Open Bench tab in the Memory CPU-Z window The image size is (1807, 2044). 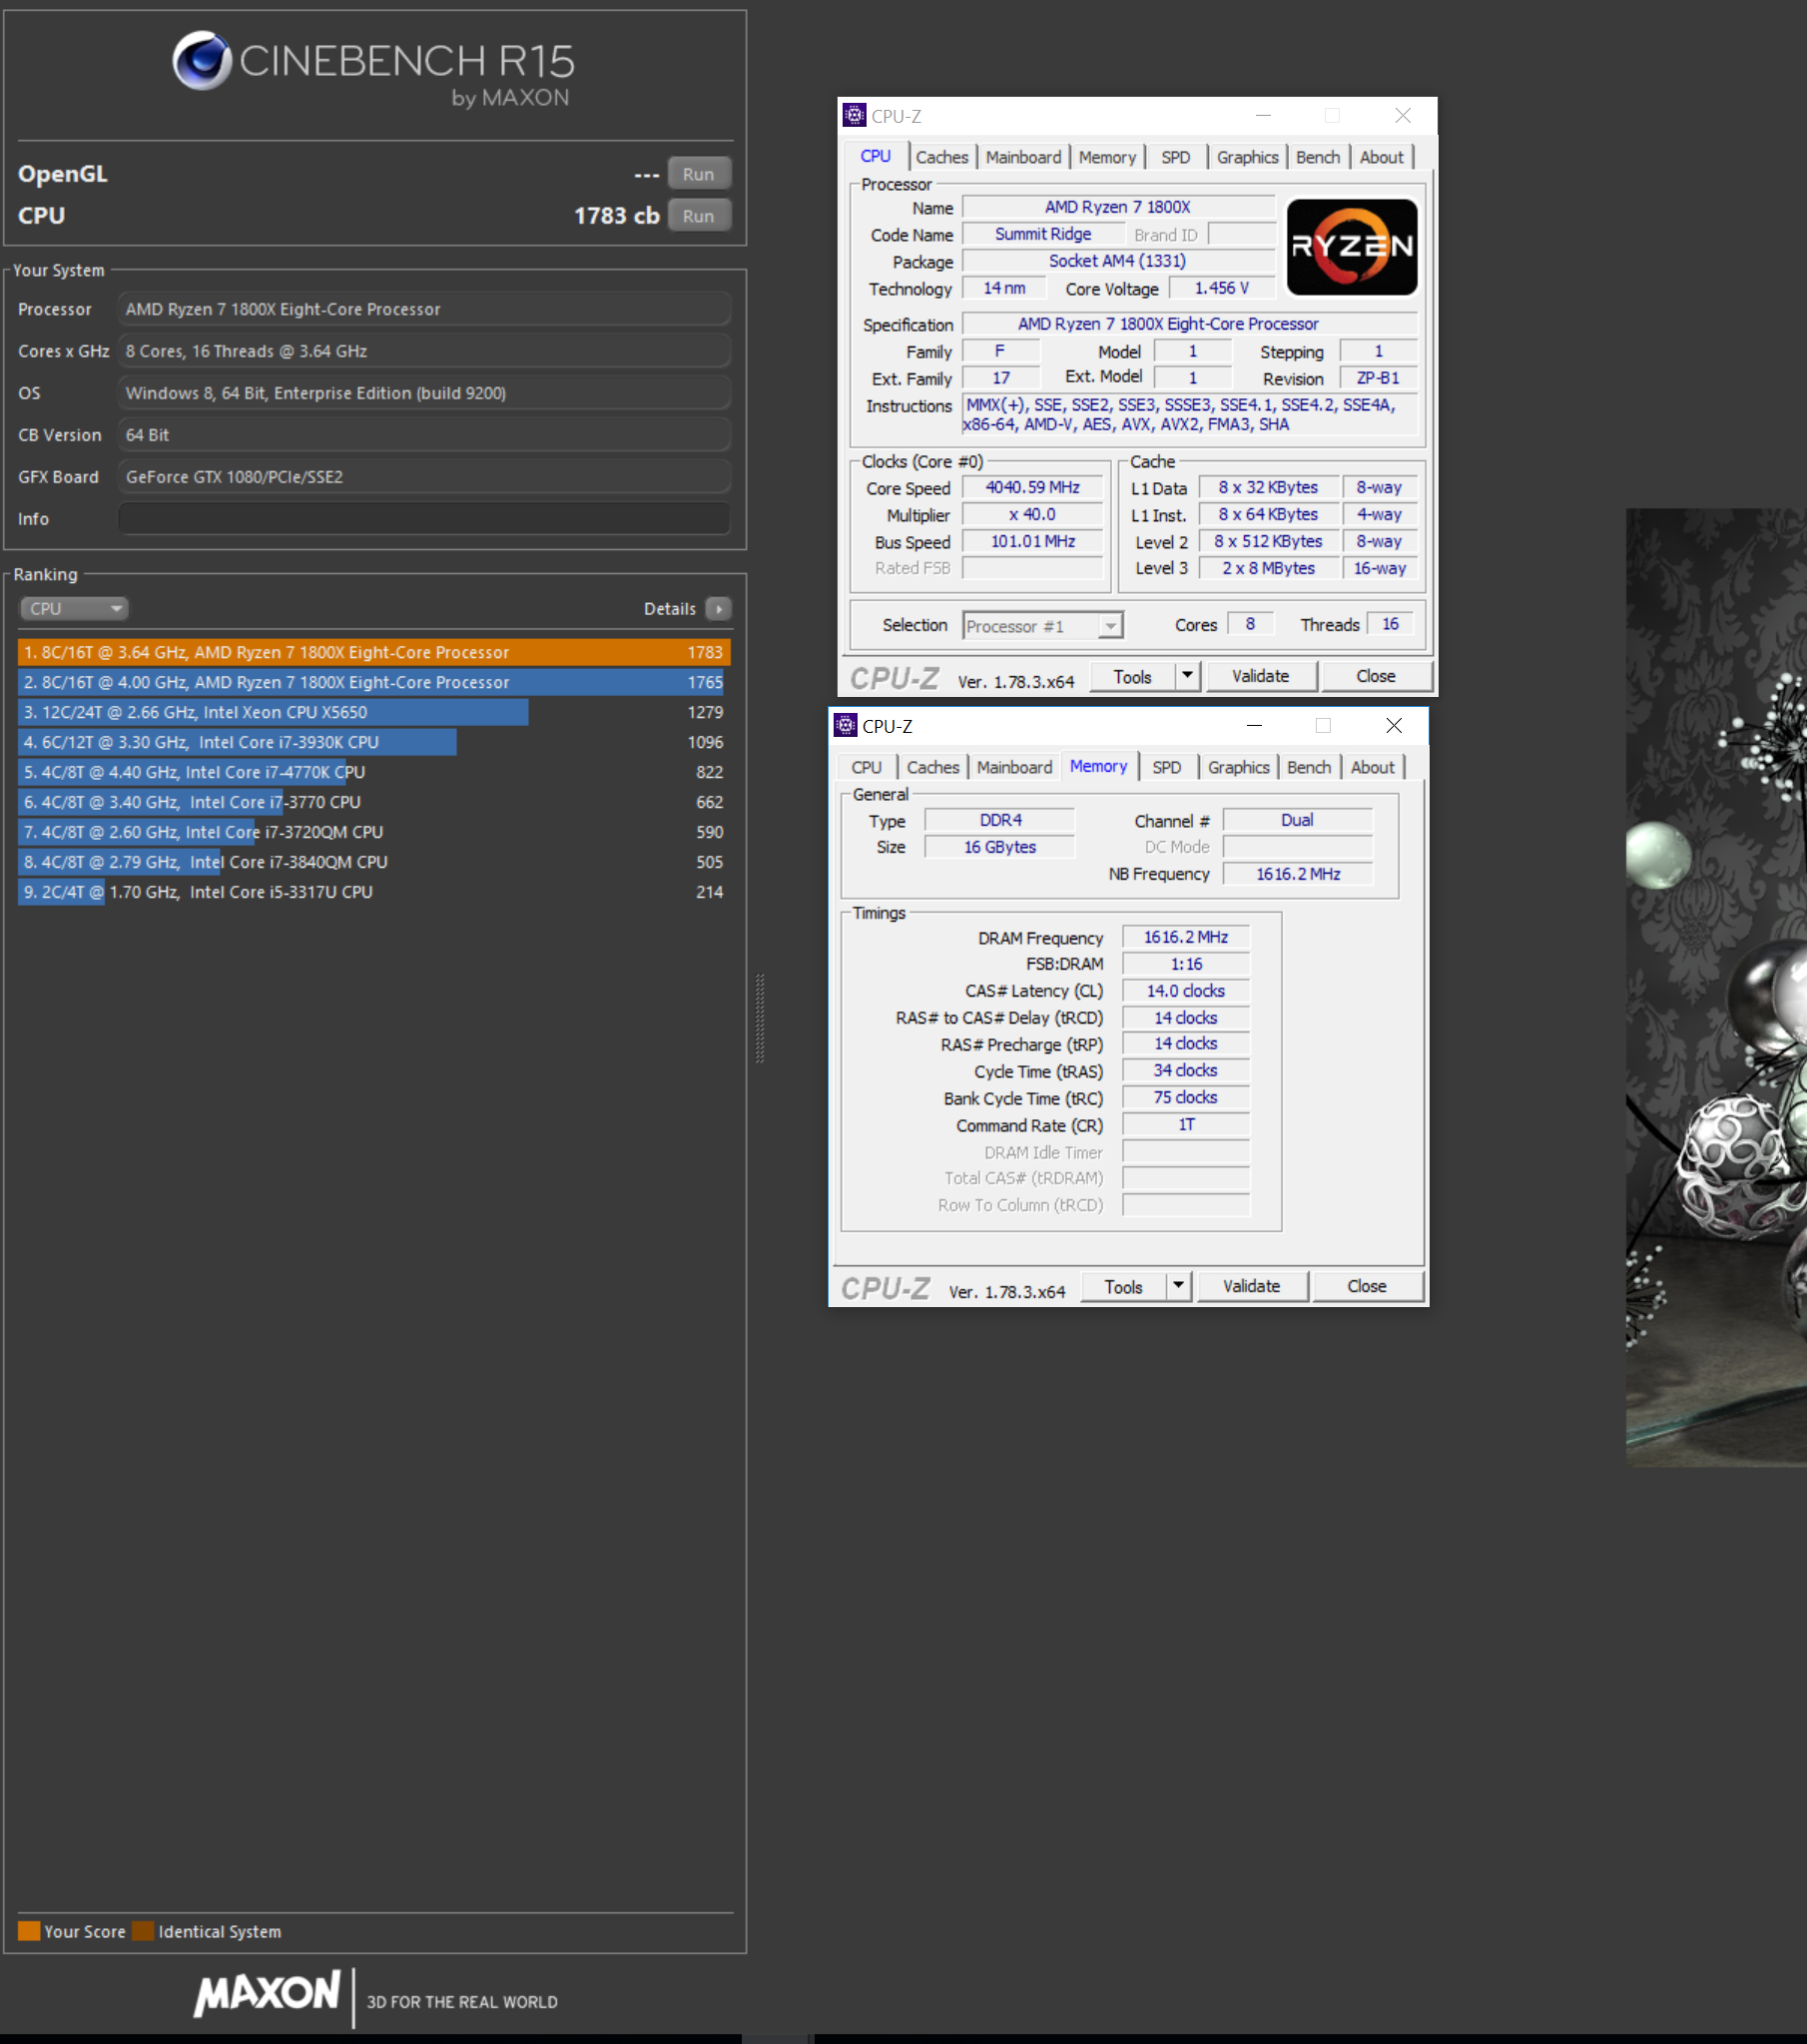(1308, 767)
